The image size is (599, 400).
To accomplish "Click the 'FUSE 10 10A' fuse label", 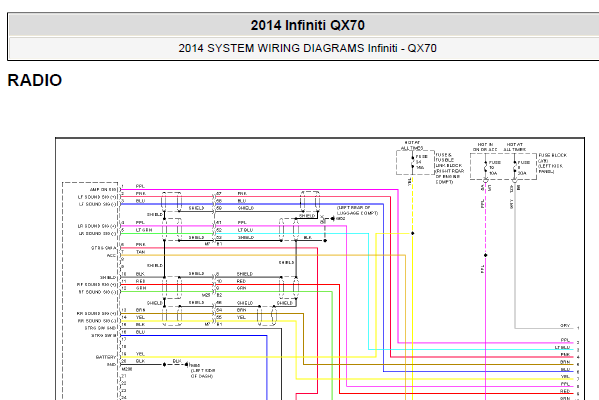I will (494, 168).
